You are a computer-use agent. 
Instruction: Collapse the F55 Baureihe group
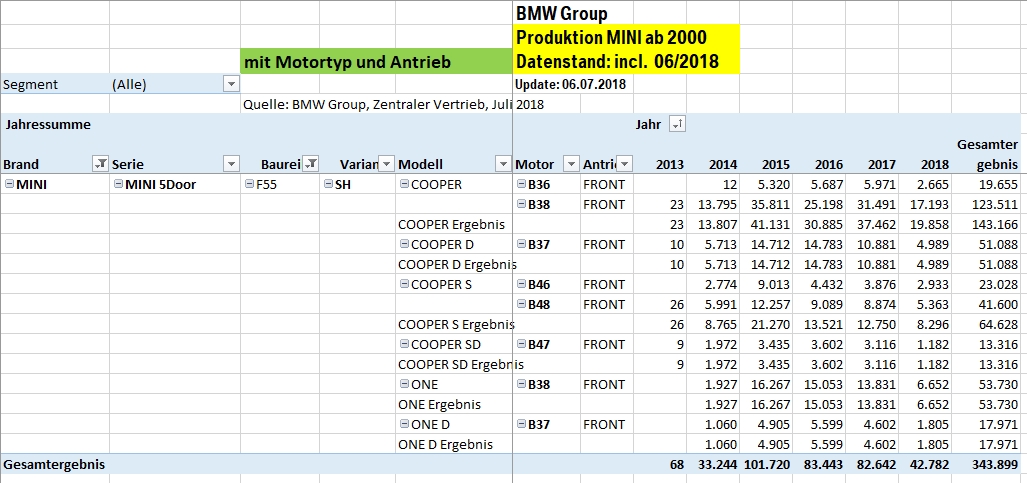[x=249, y=184]
